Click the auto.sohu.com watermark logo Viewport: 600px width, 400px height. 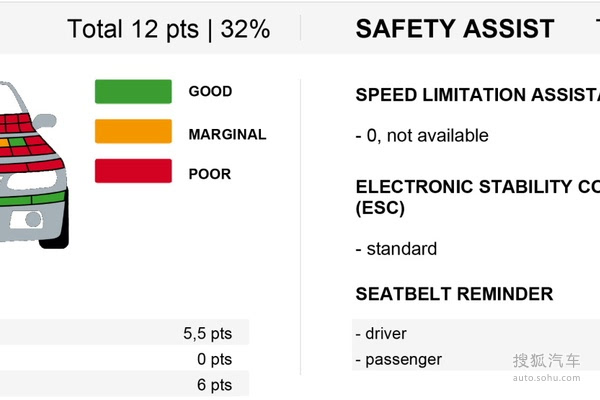(x=546, y=367)
